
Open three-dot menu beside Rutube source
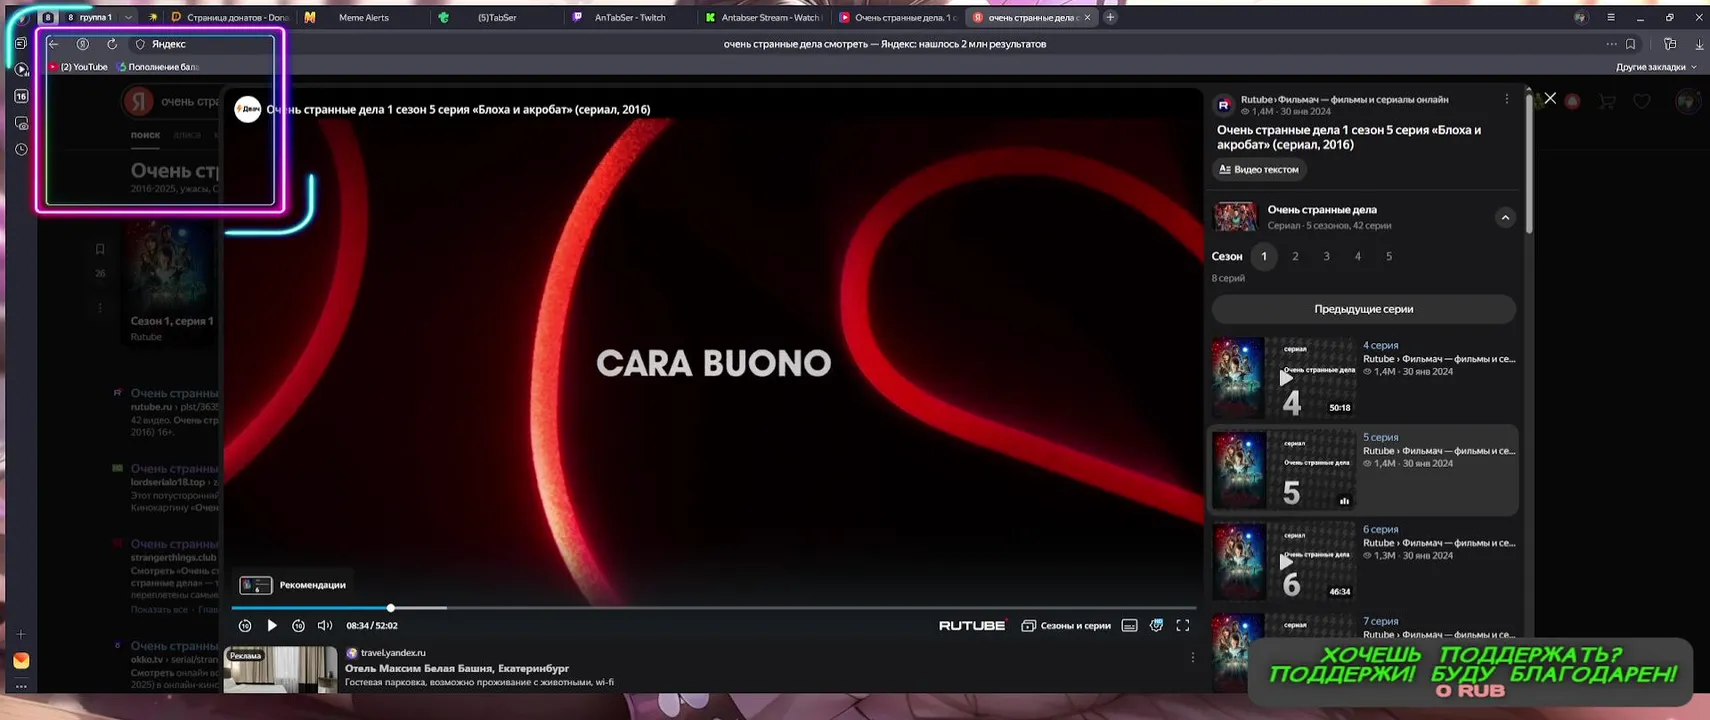click(1507, 99)
